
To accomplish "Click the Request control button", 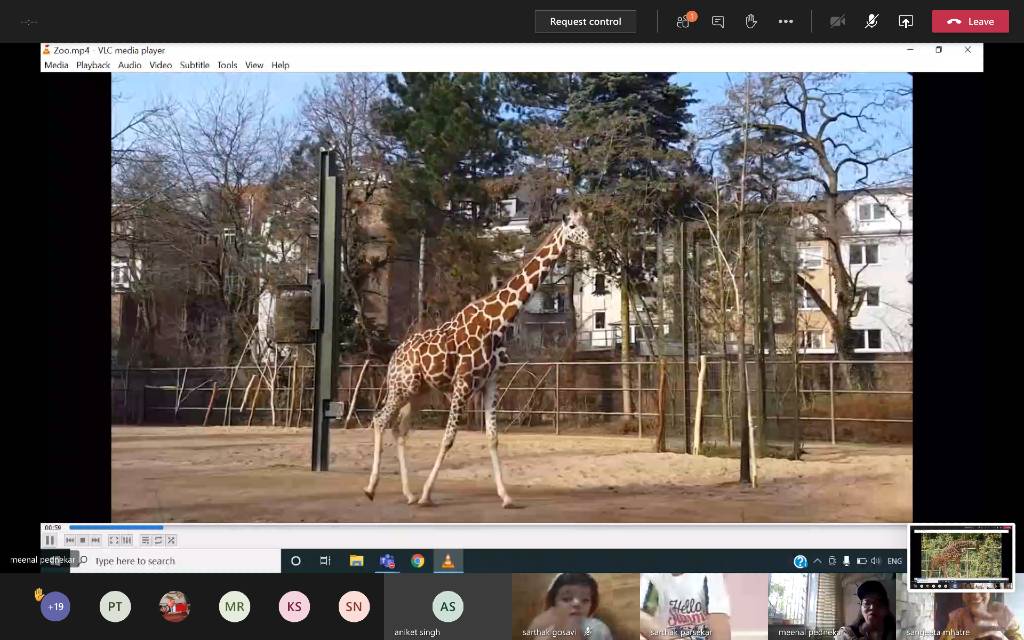I will tap(585, 22).
